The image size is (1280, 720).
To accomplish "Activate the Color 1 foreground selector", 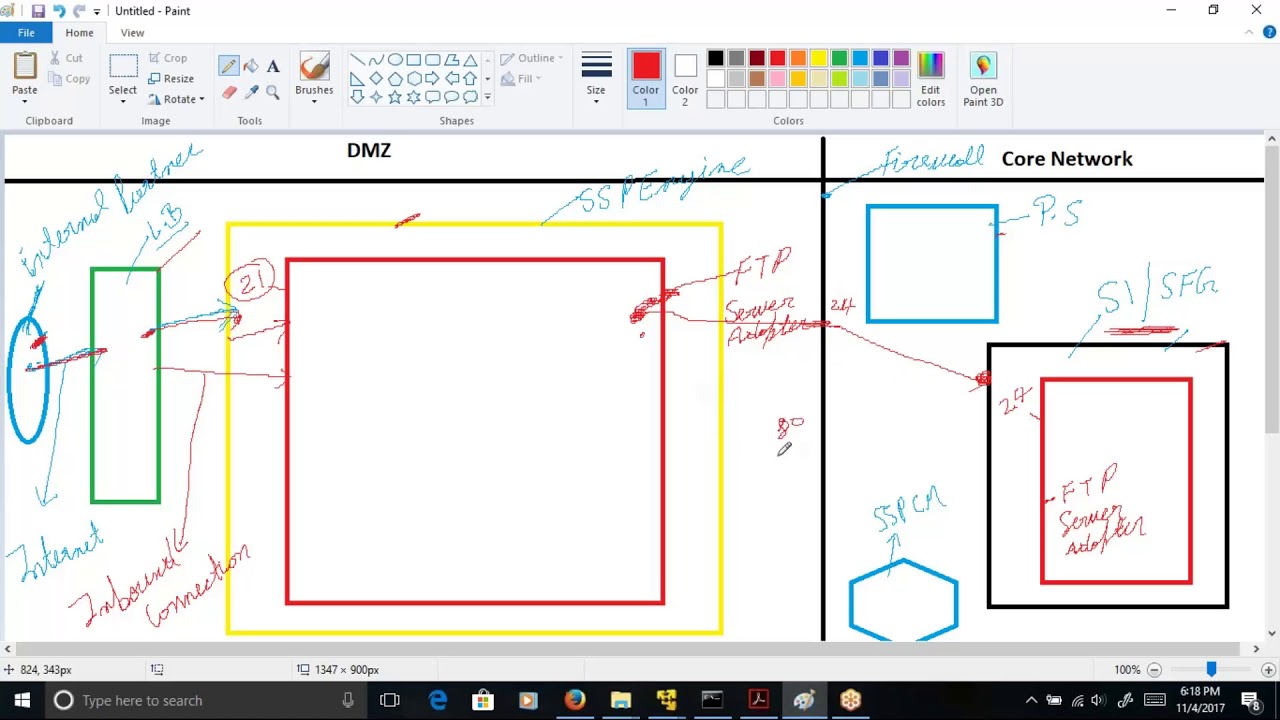I will 646,79.
